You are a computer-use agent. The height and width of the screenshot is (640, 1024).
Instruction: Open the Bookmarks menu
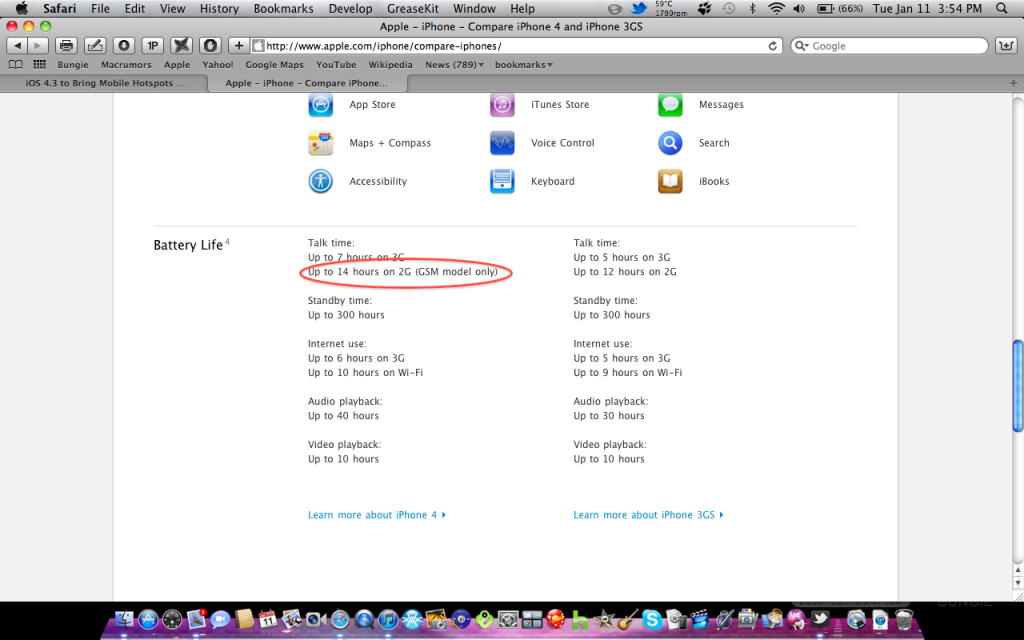(x=283, y=8)
